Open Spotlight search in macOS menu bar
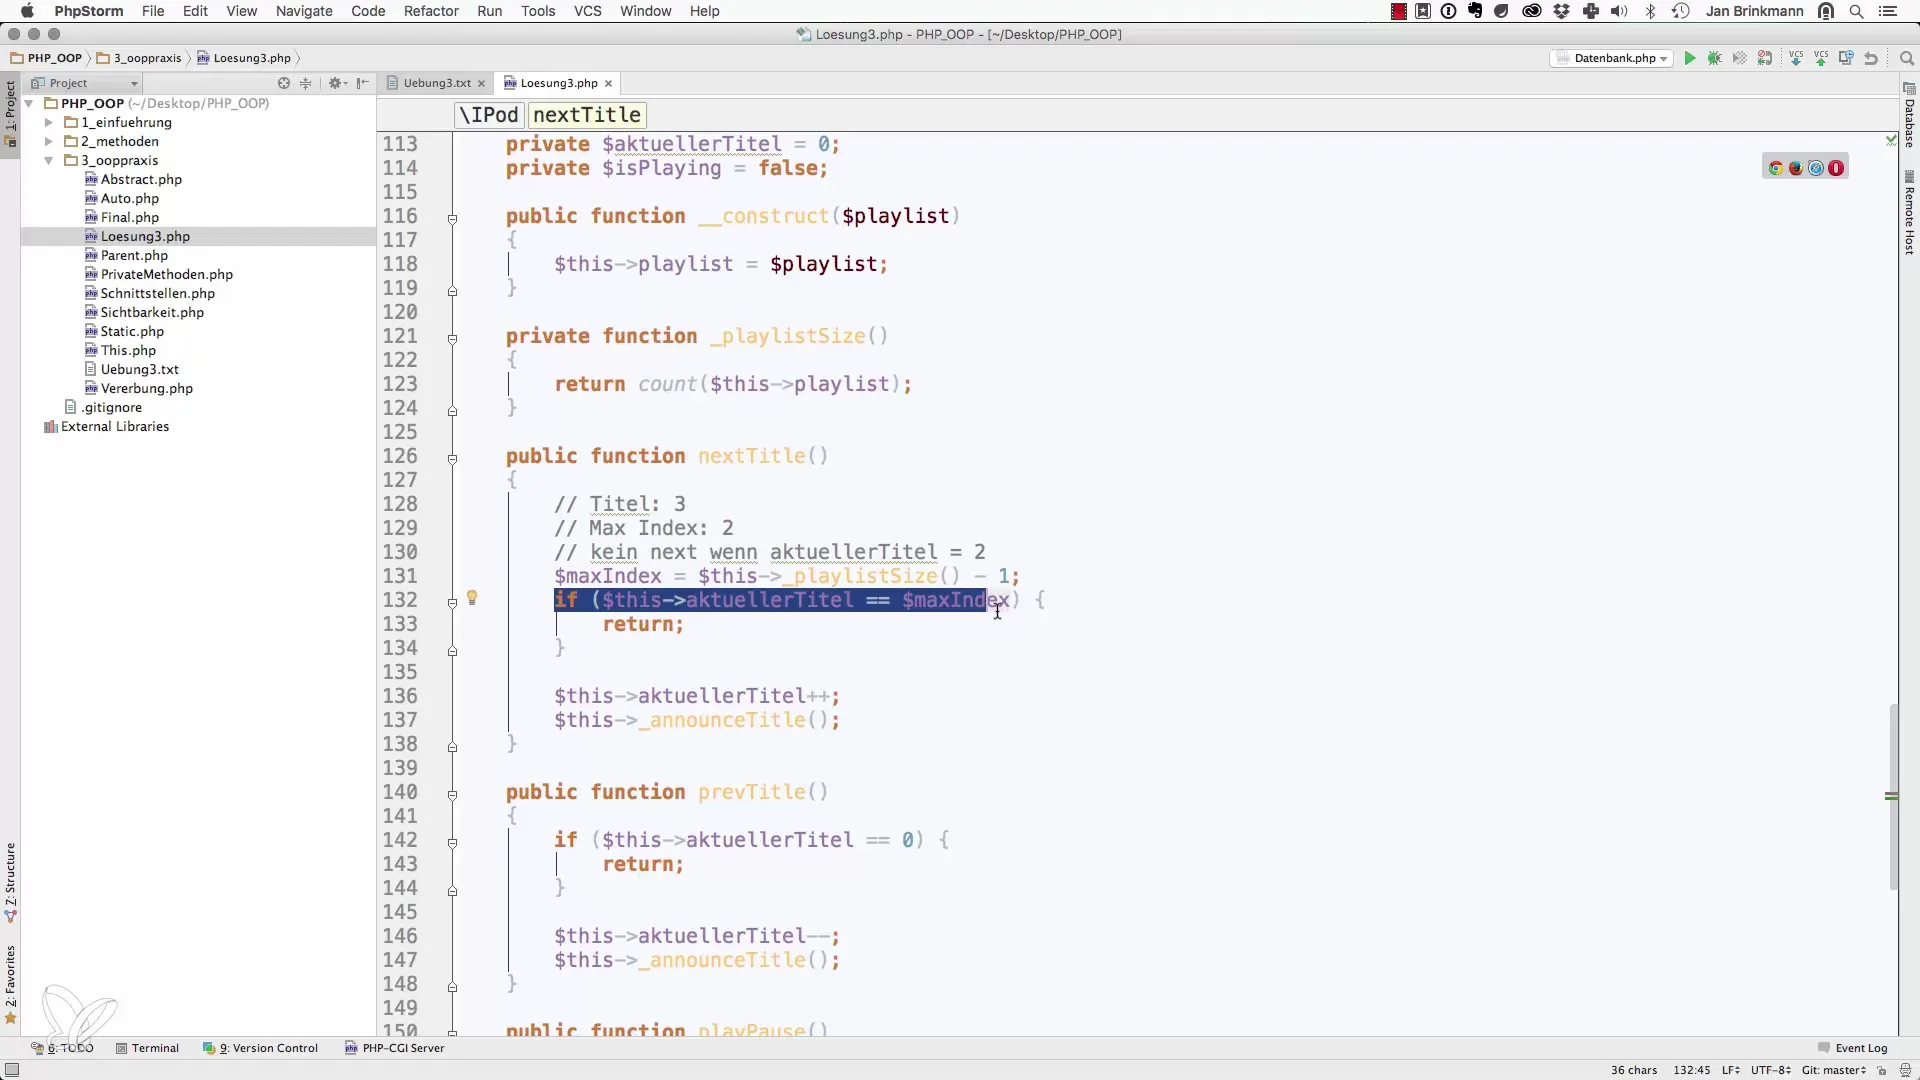The height and width of the screenshot is (1080, 1920). [x=1857, y=11]
